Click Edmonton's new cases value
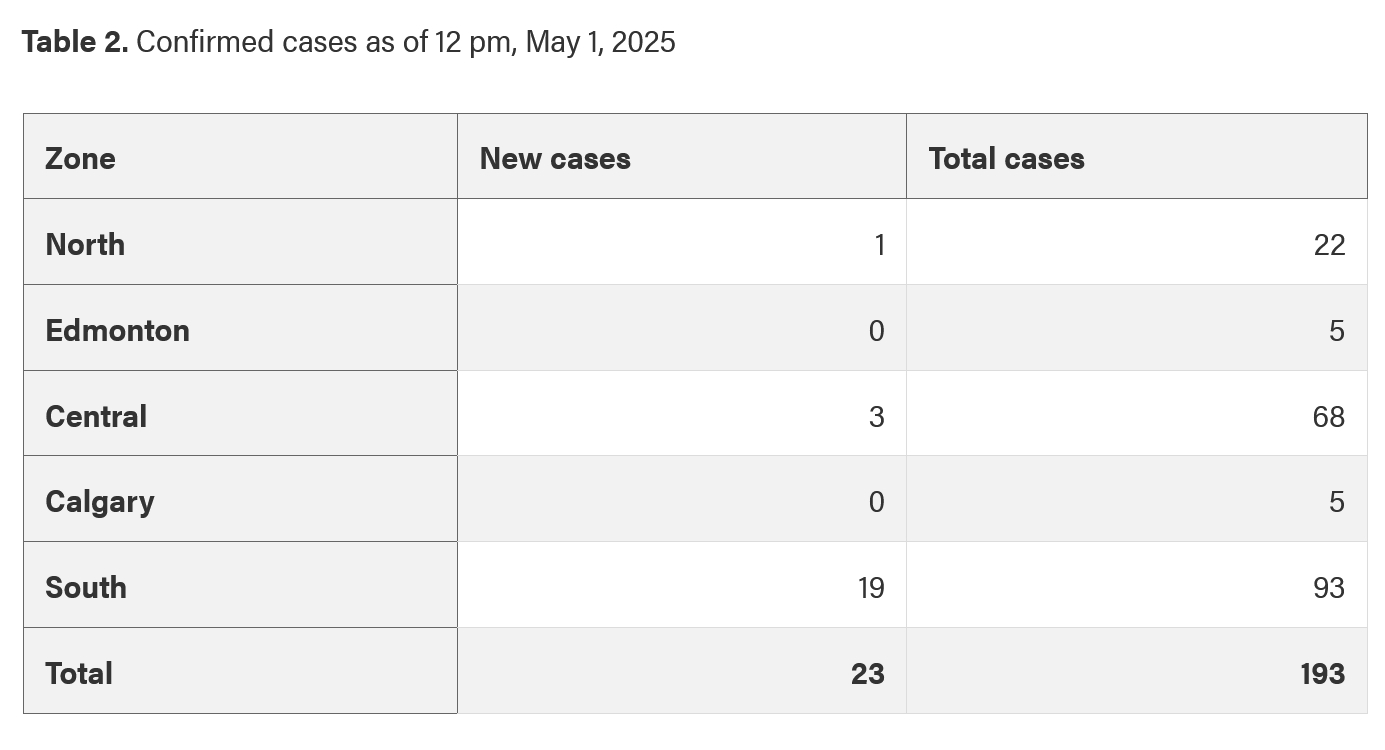Screen dimensions: 1385x750 pos(876,330)
